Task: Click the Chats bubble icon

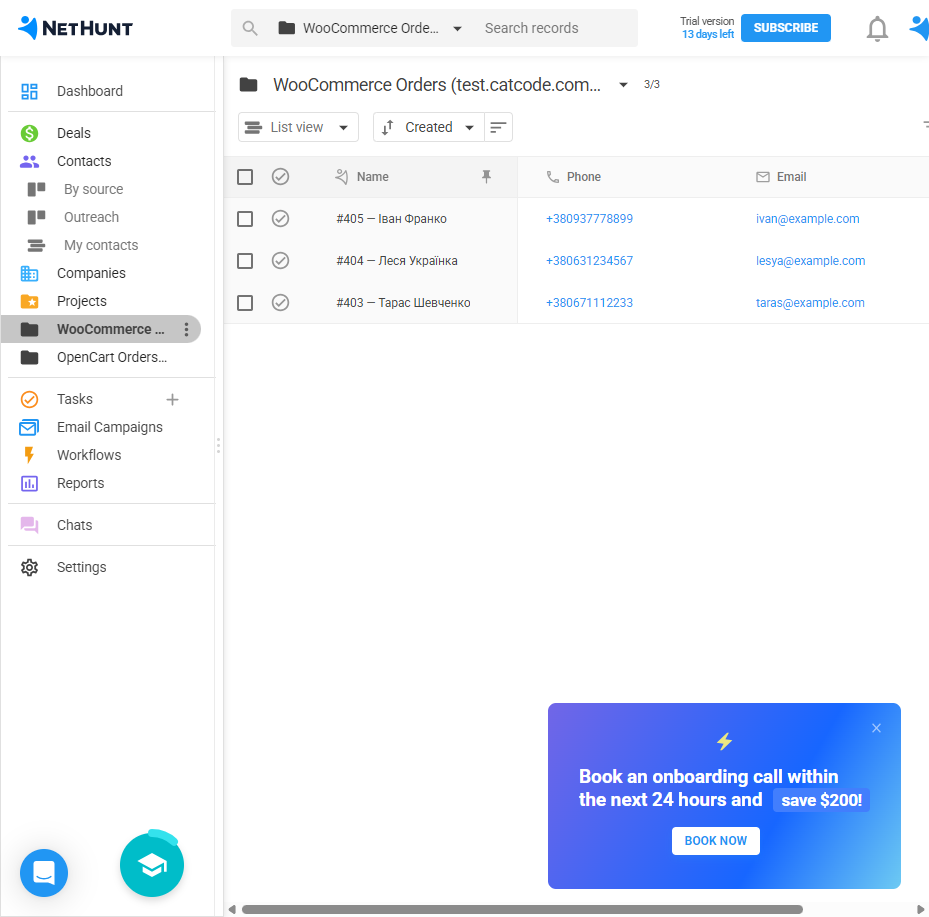Action: 29,525
